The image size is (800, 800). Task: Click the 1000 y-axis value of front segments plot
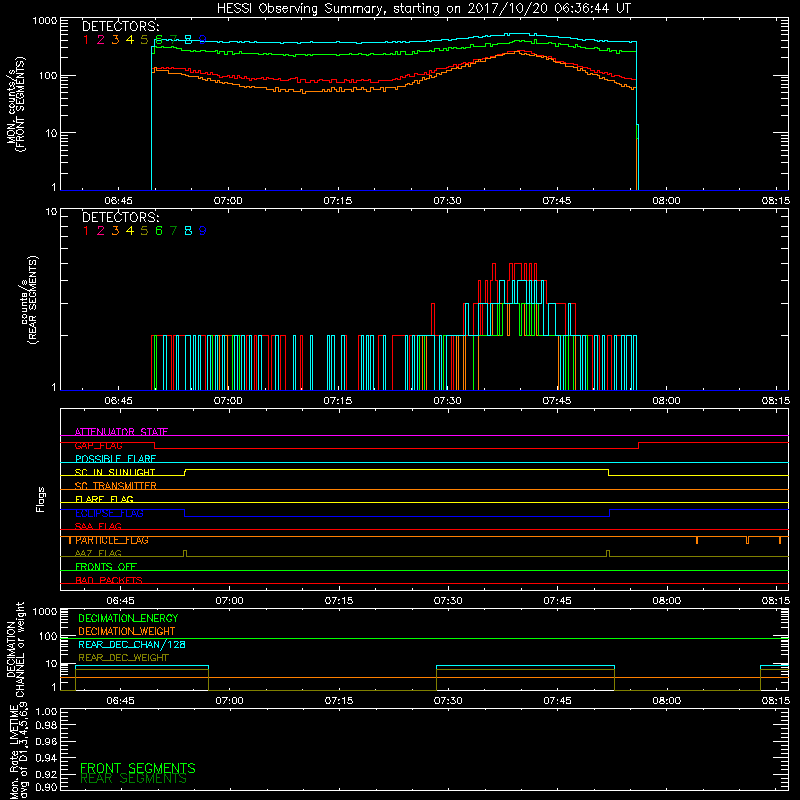(45, 21)
